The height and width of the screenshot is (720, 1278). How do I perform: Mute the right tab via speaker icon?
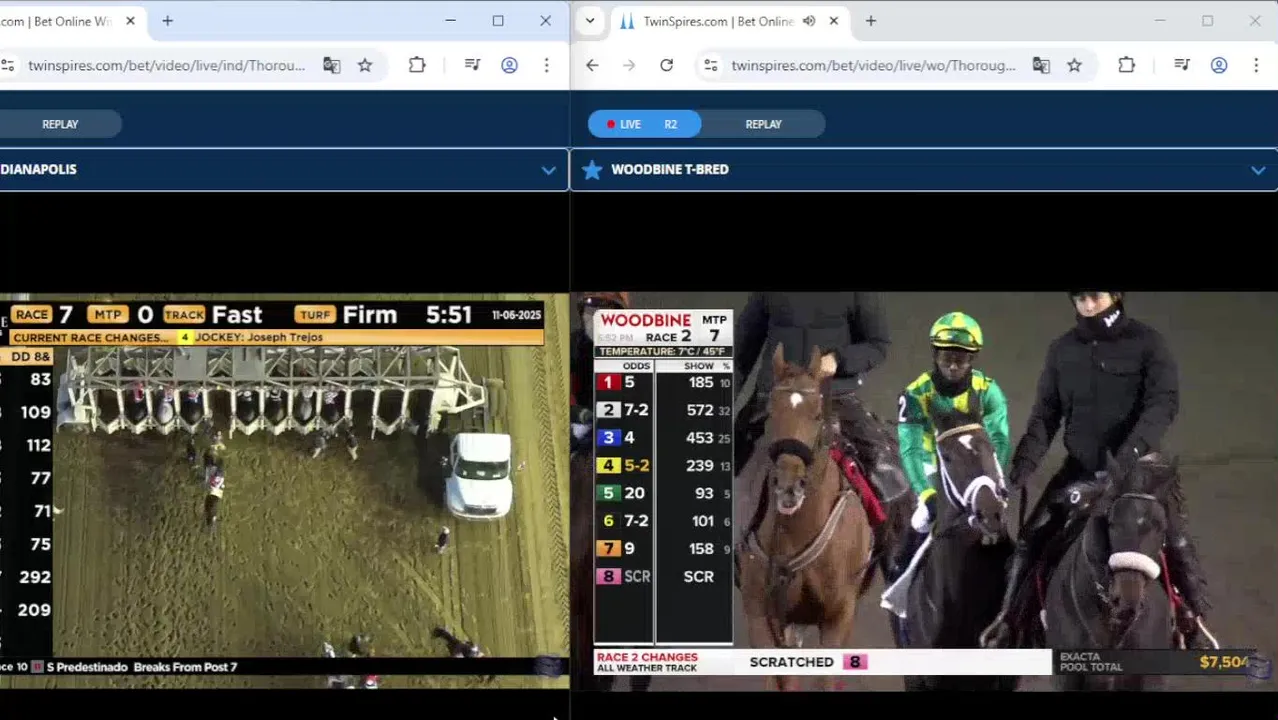[809, 21]
